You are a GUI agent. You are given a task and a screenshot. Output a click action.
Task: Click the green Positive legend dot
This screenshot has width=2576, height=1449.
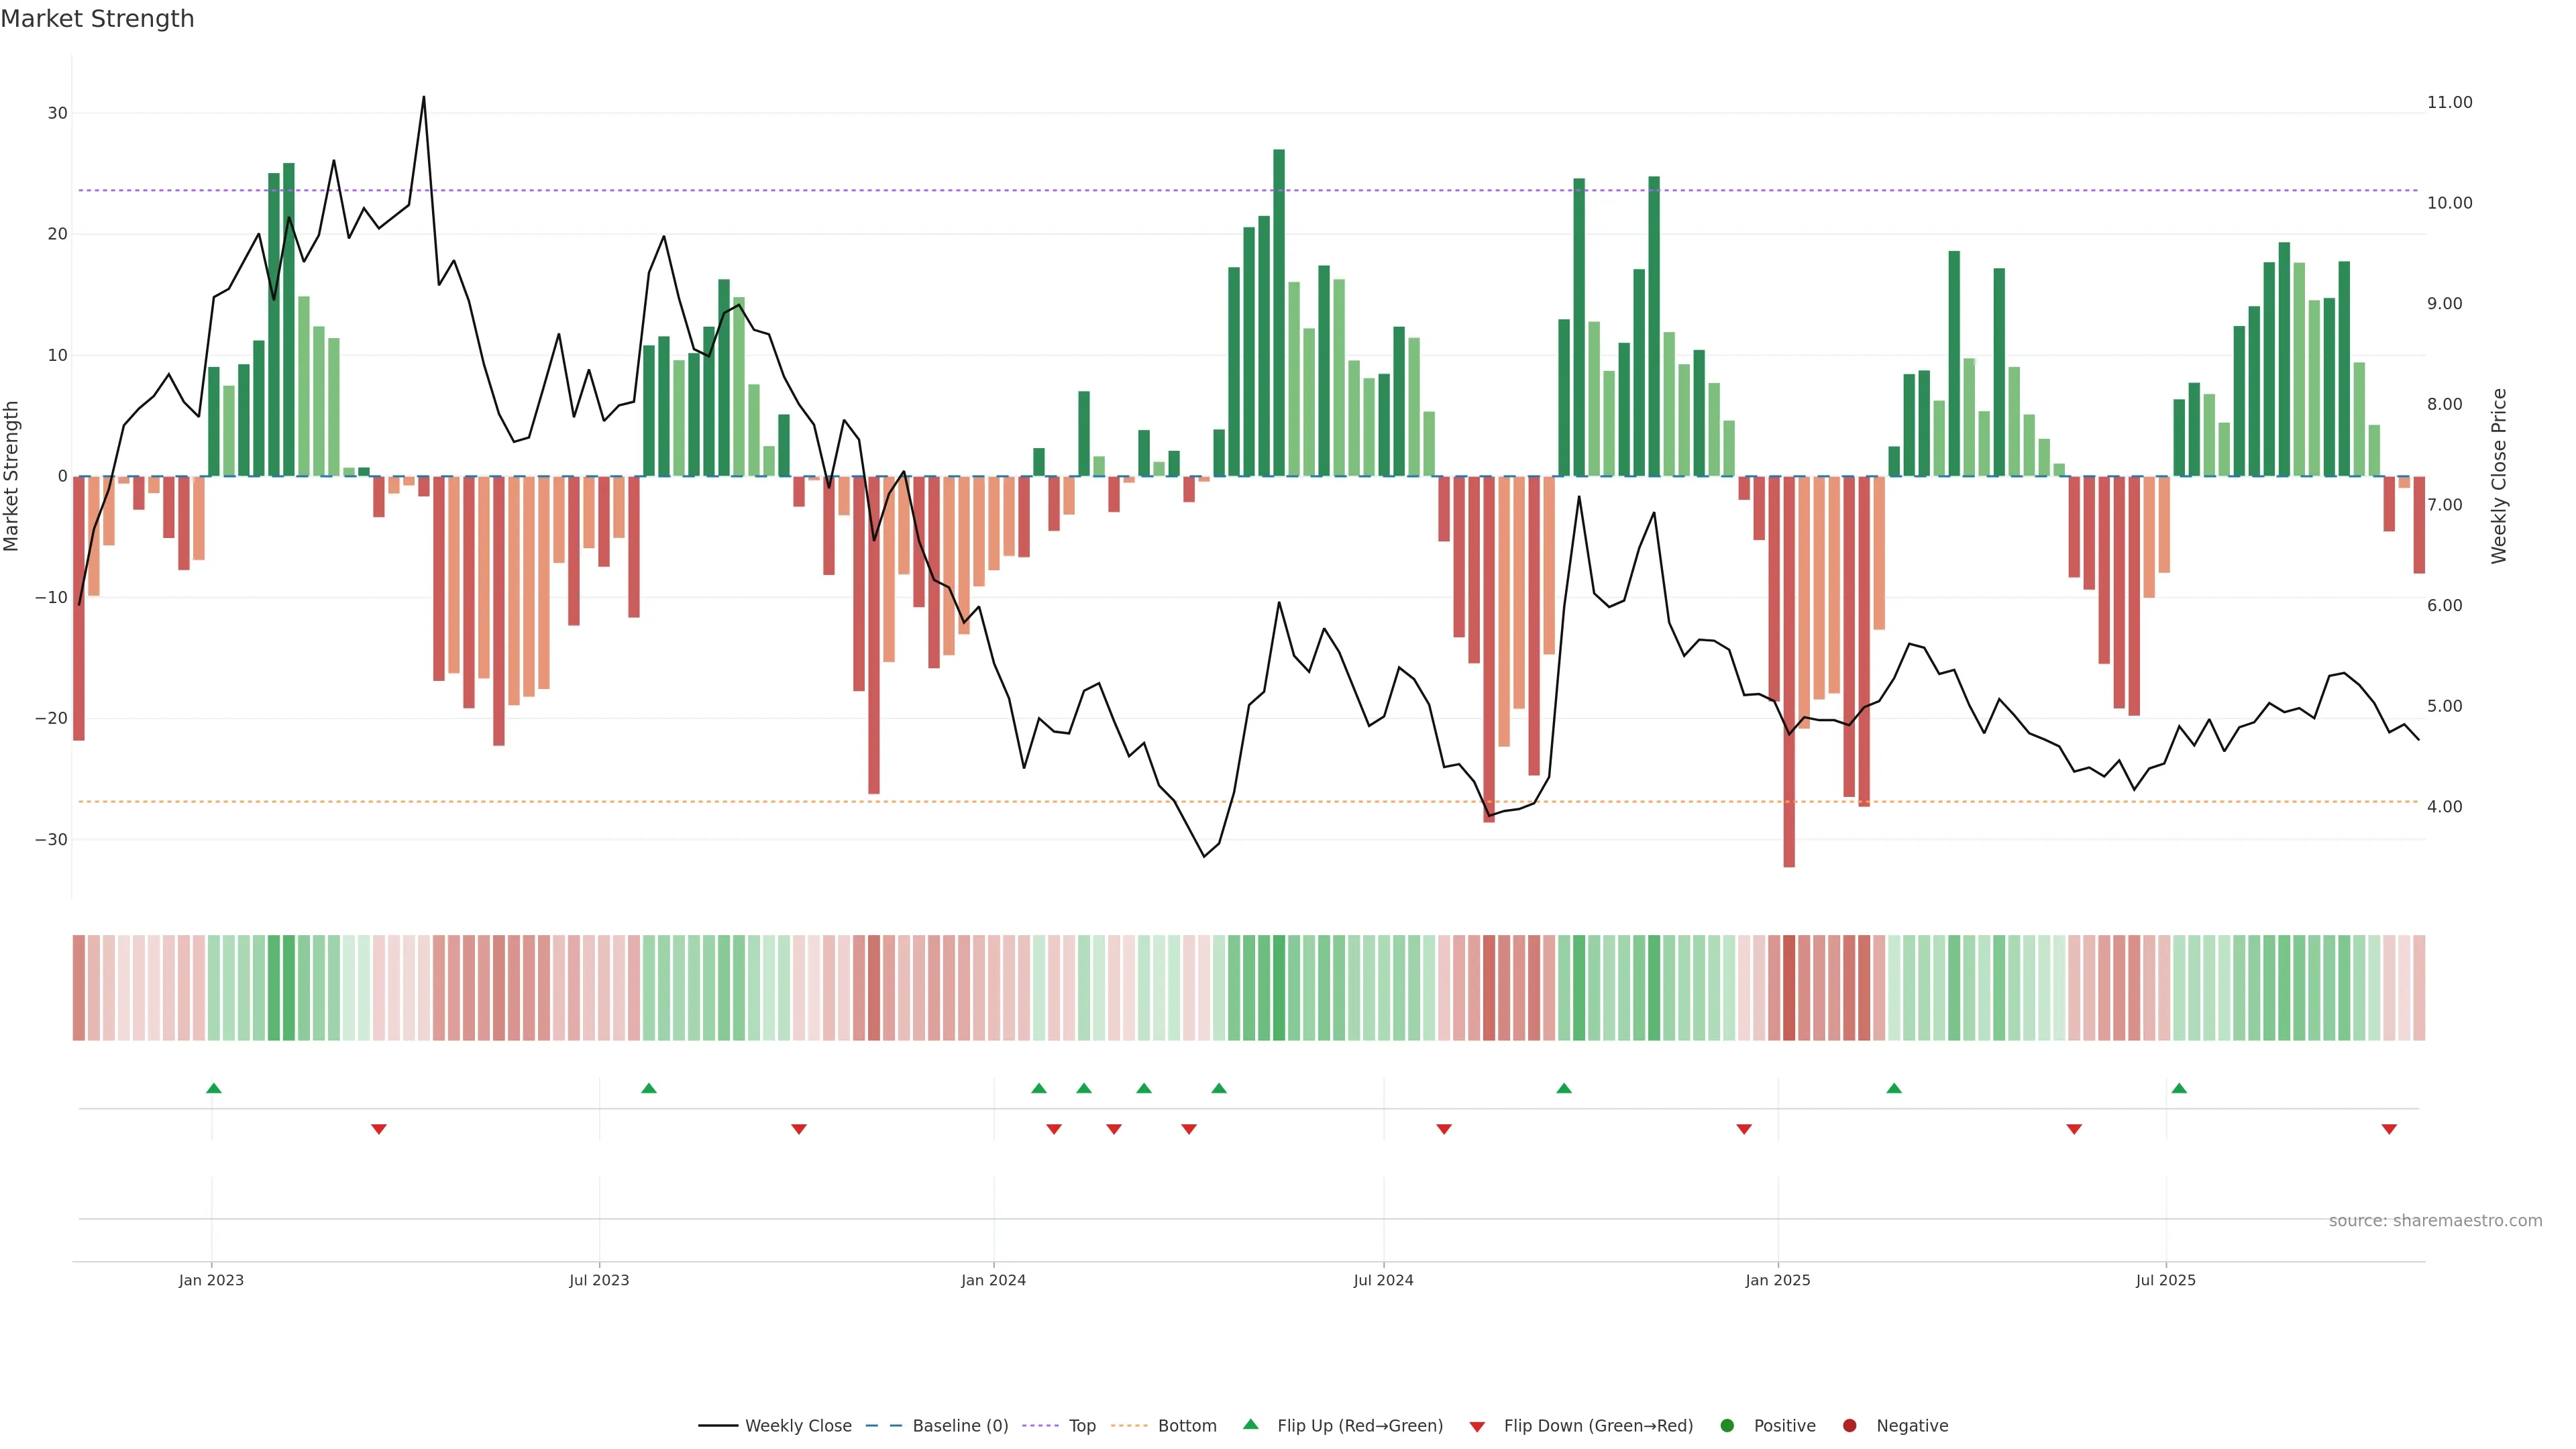coord(1727,1425)
